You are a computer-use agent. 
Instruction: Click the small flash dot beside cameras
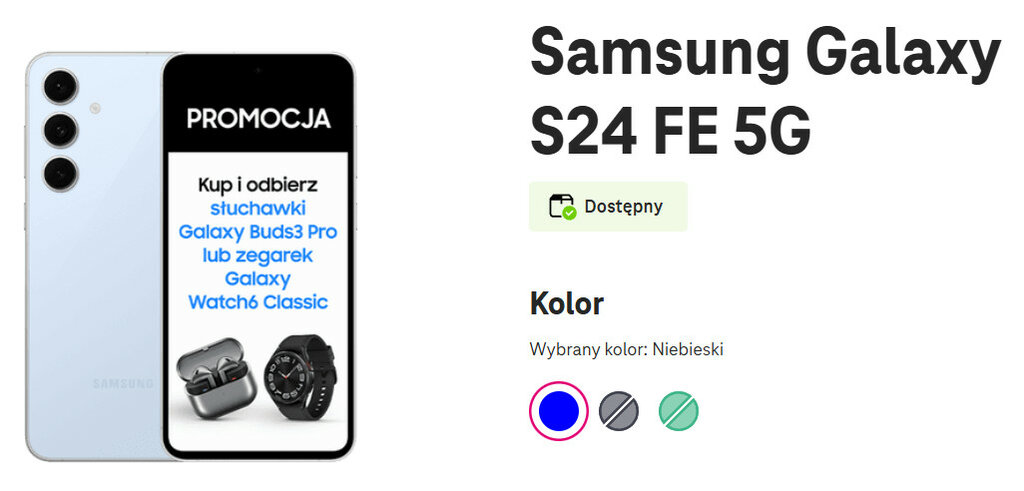93,108
